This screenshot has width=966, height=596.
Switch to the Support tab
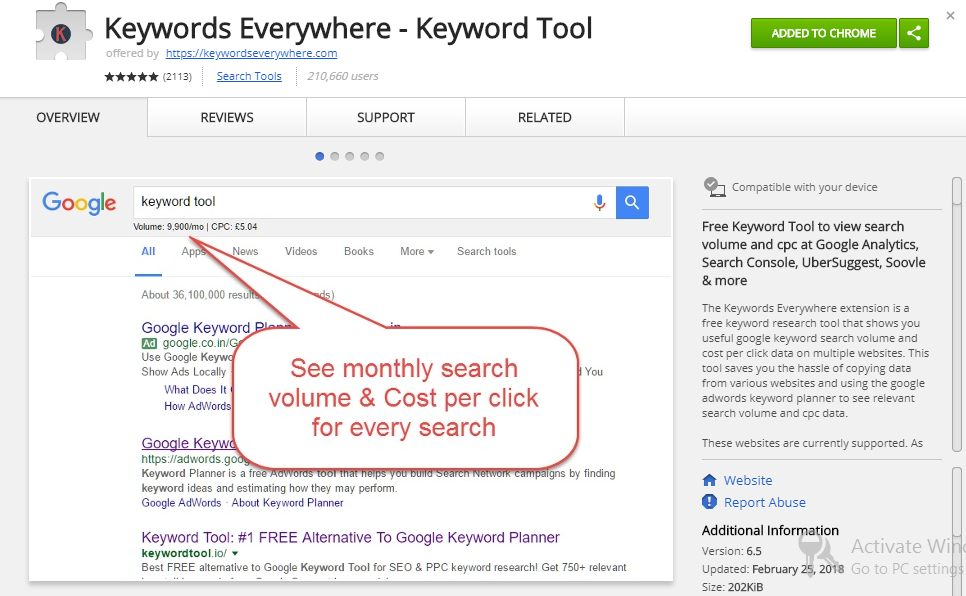coord(386,117)
